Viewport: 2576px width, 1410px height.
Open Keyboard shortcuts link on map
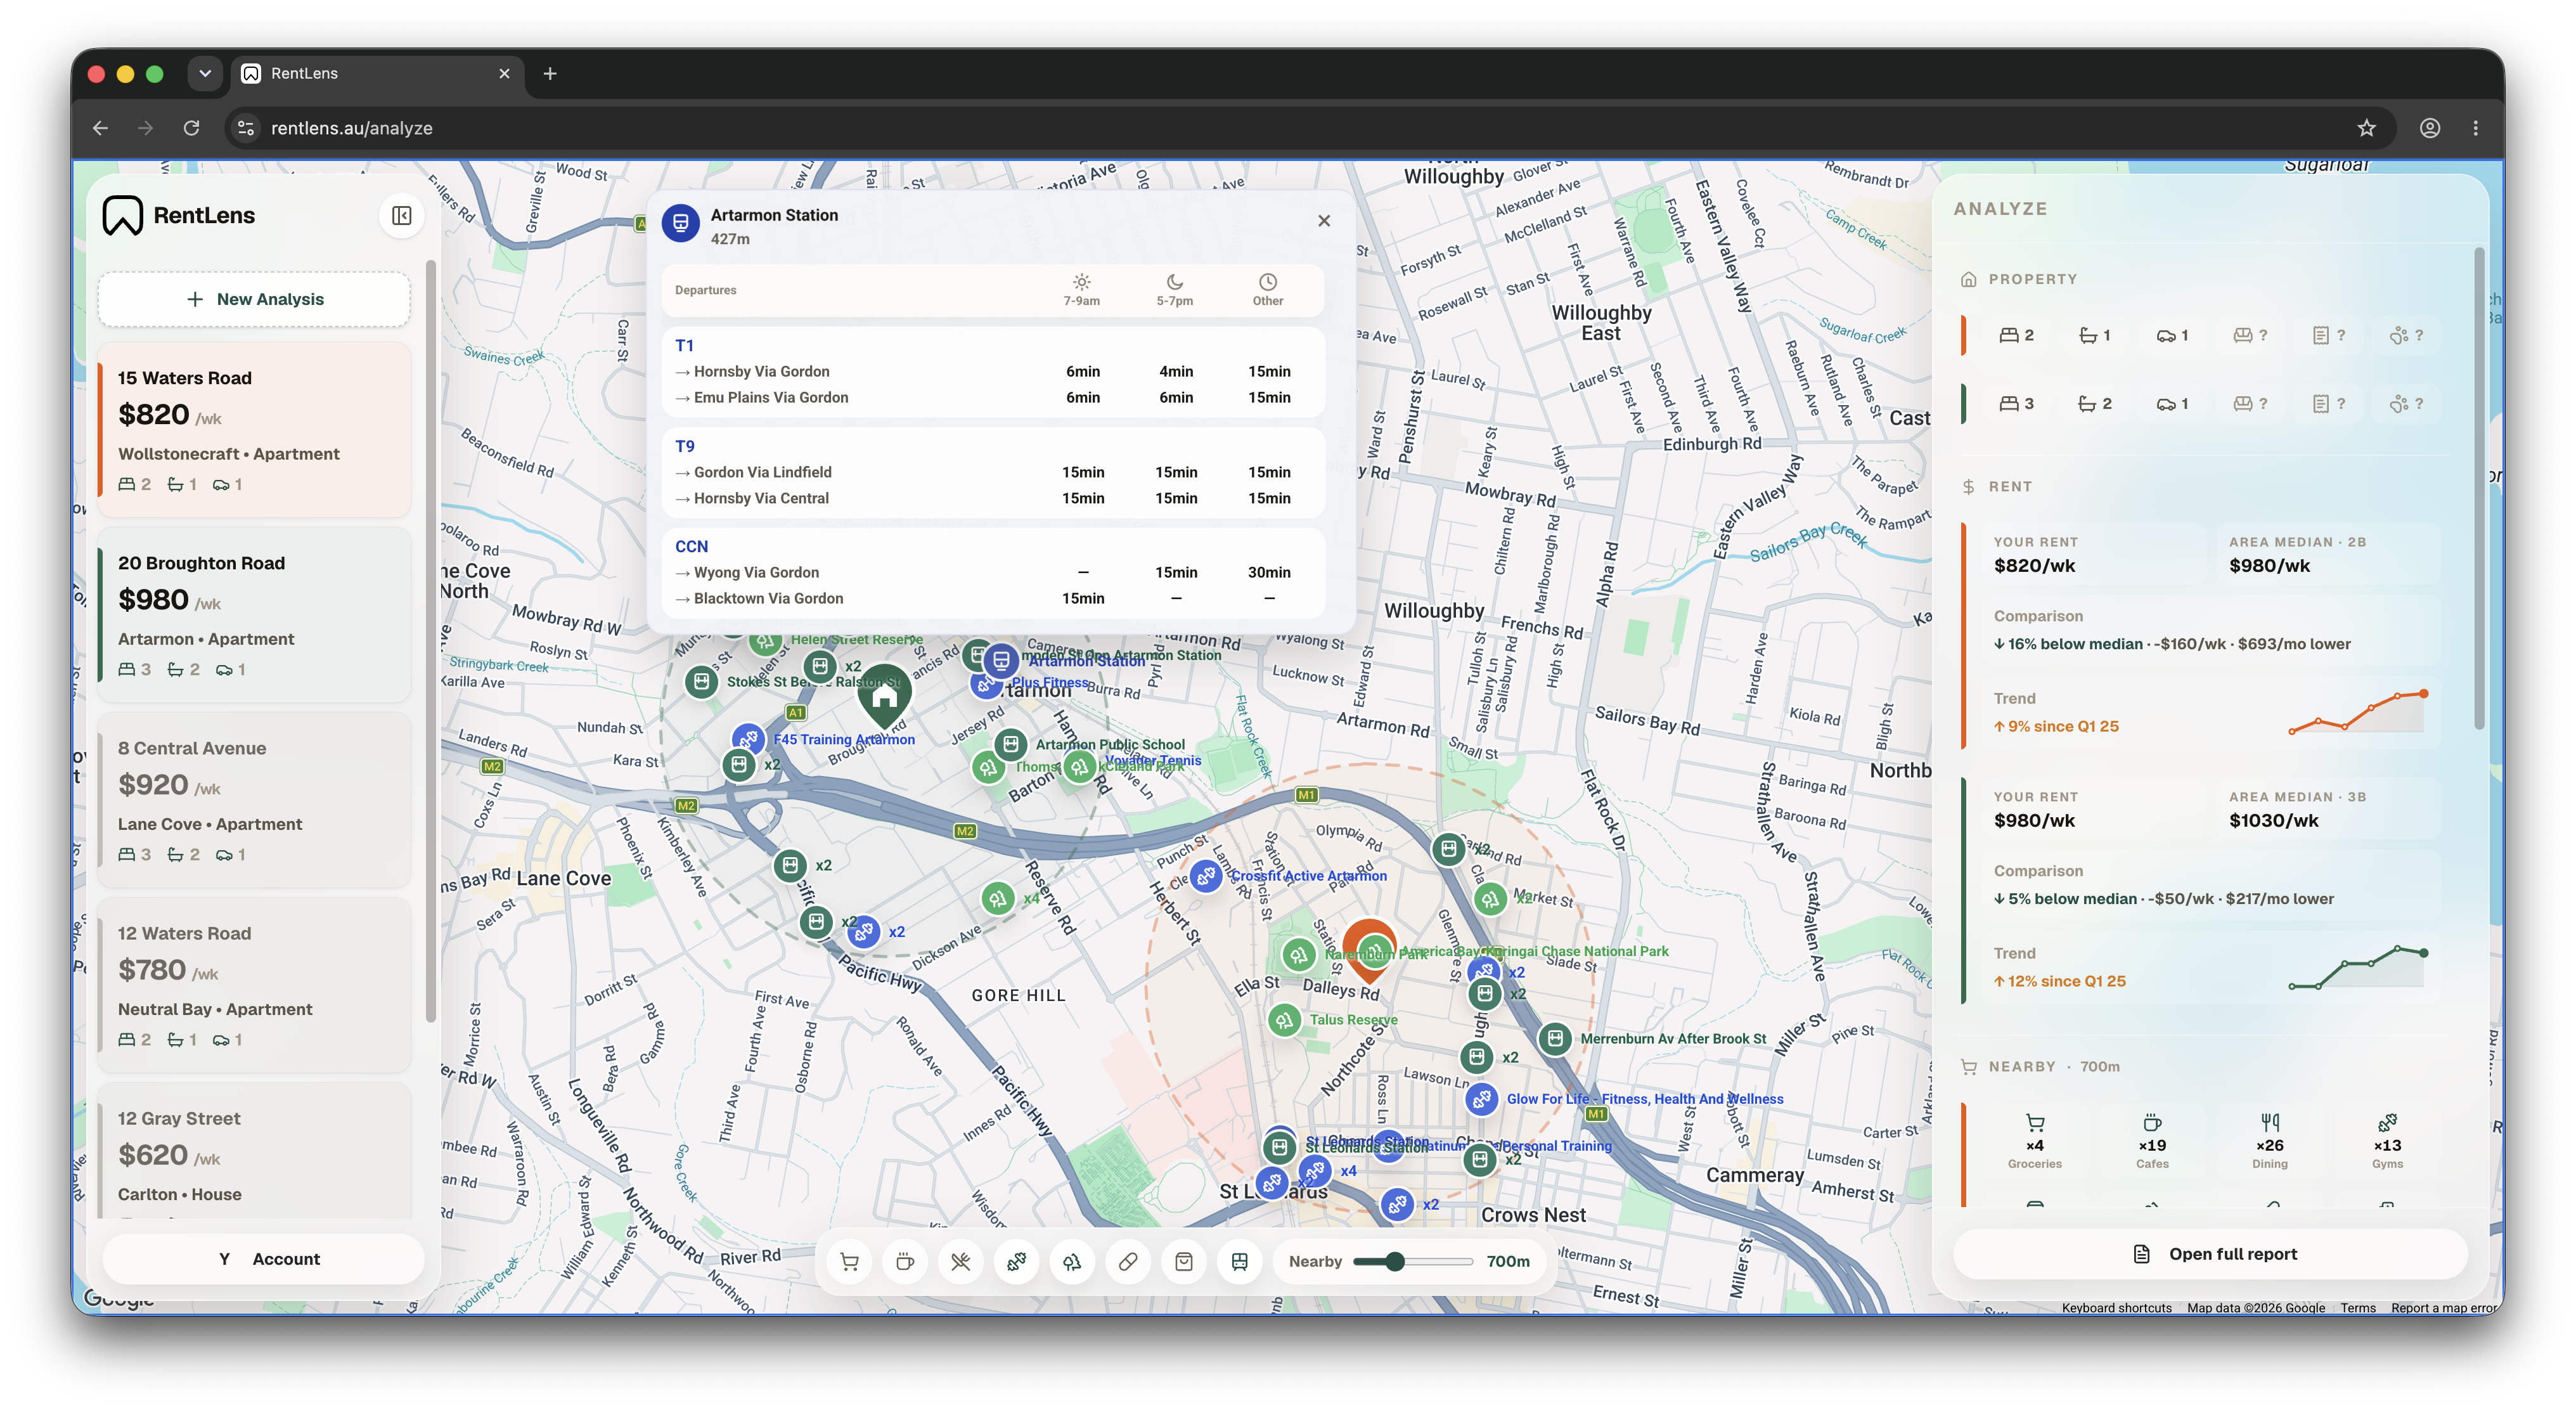coord(2116,1308)
